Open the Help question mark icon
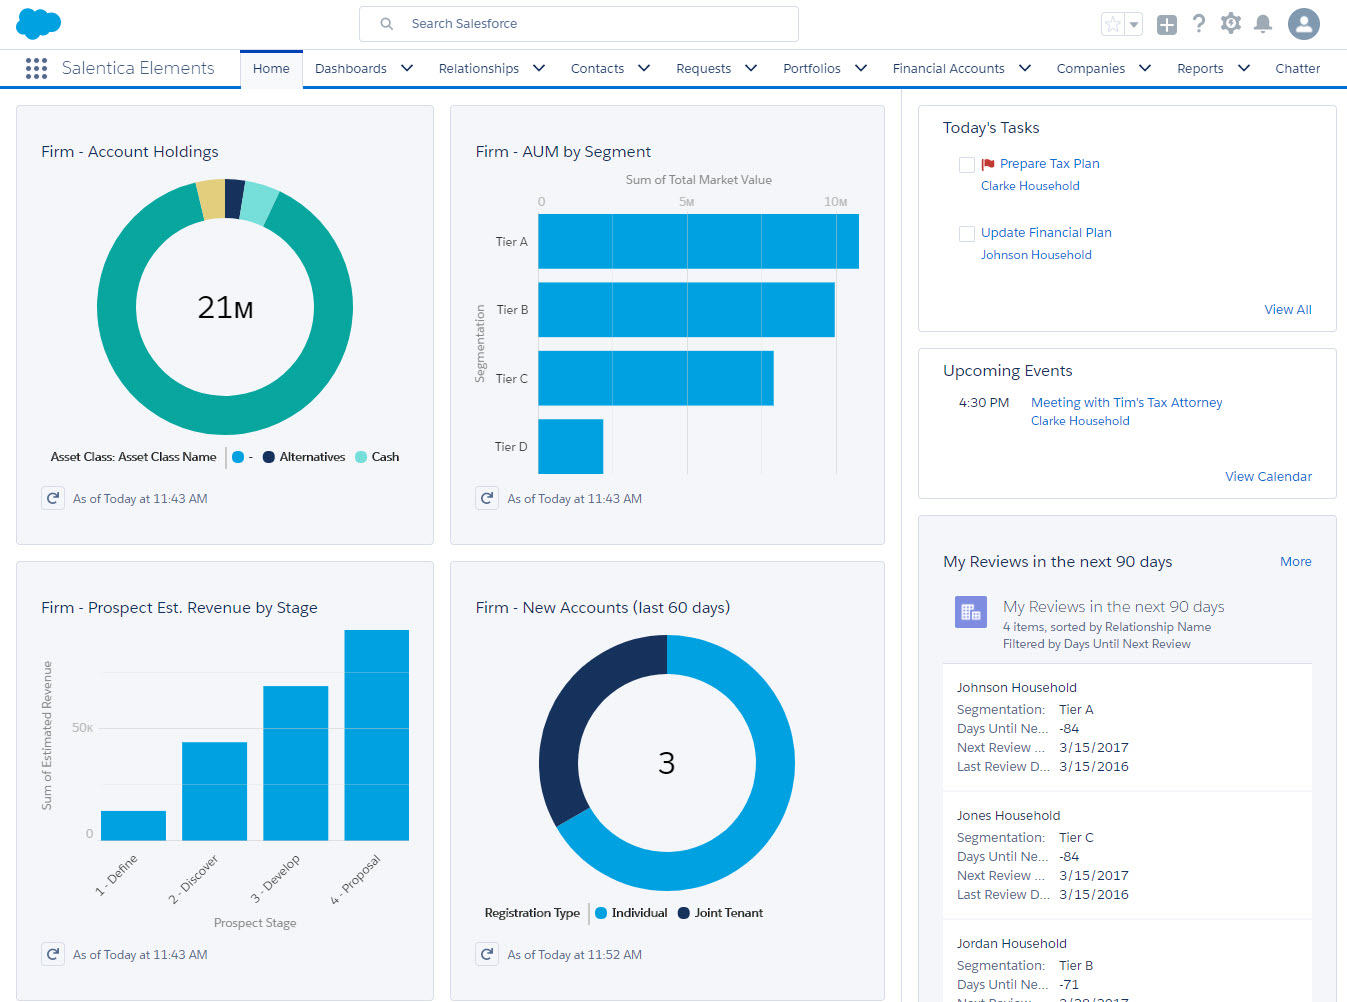The width and height of the screenshot is (1347, 1002). (x=1199, y=24)
